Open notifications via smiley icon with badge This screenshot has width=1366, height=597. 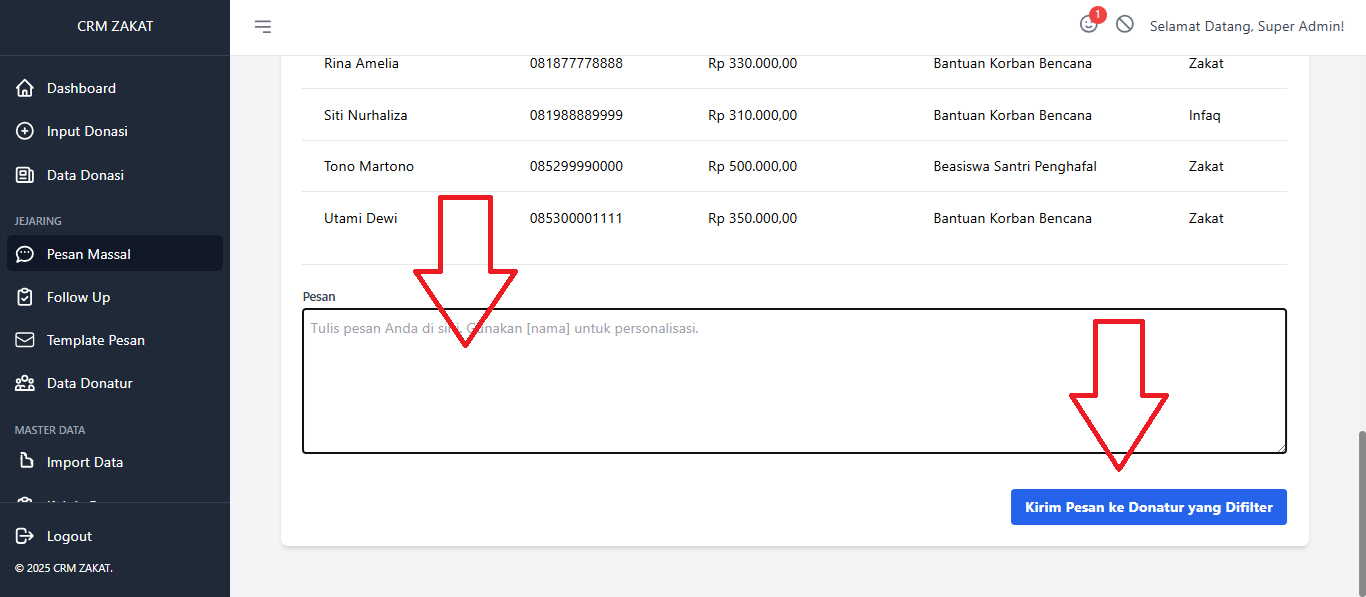click(1089, 25)
